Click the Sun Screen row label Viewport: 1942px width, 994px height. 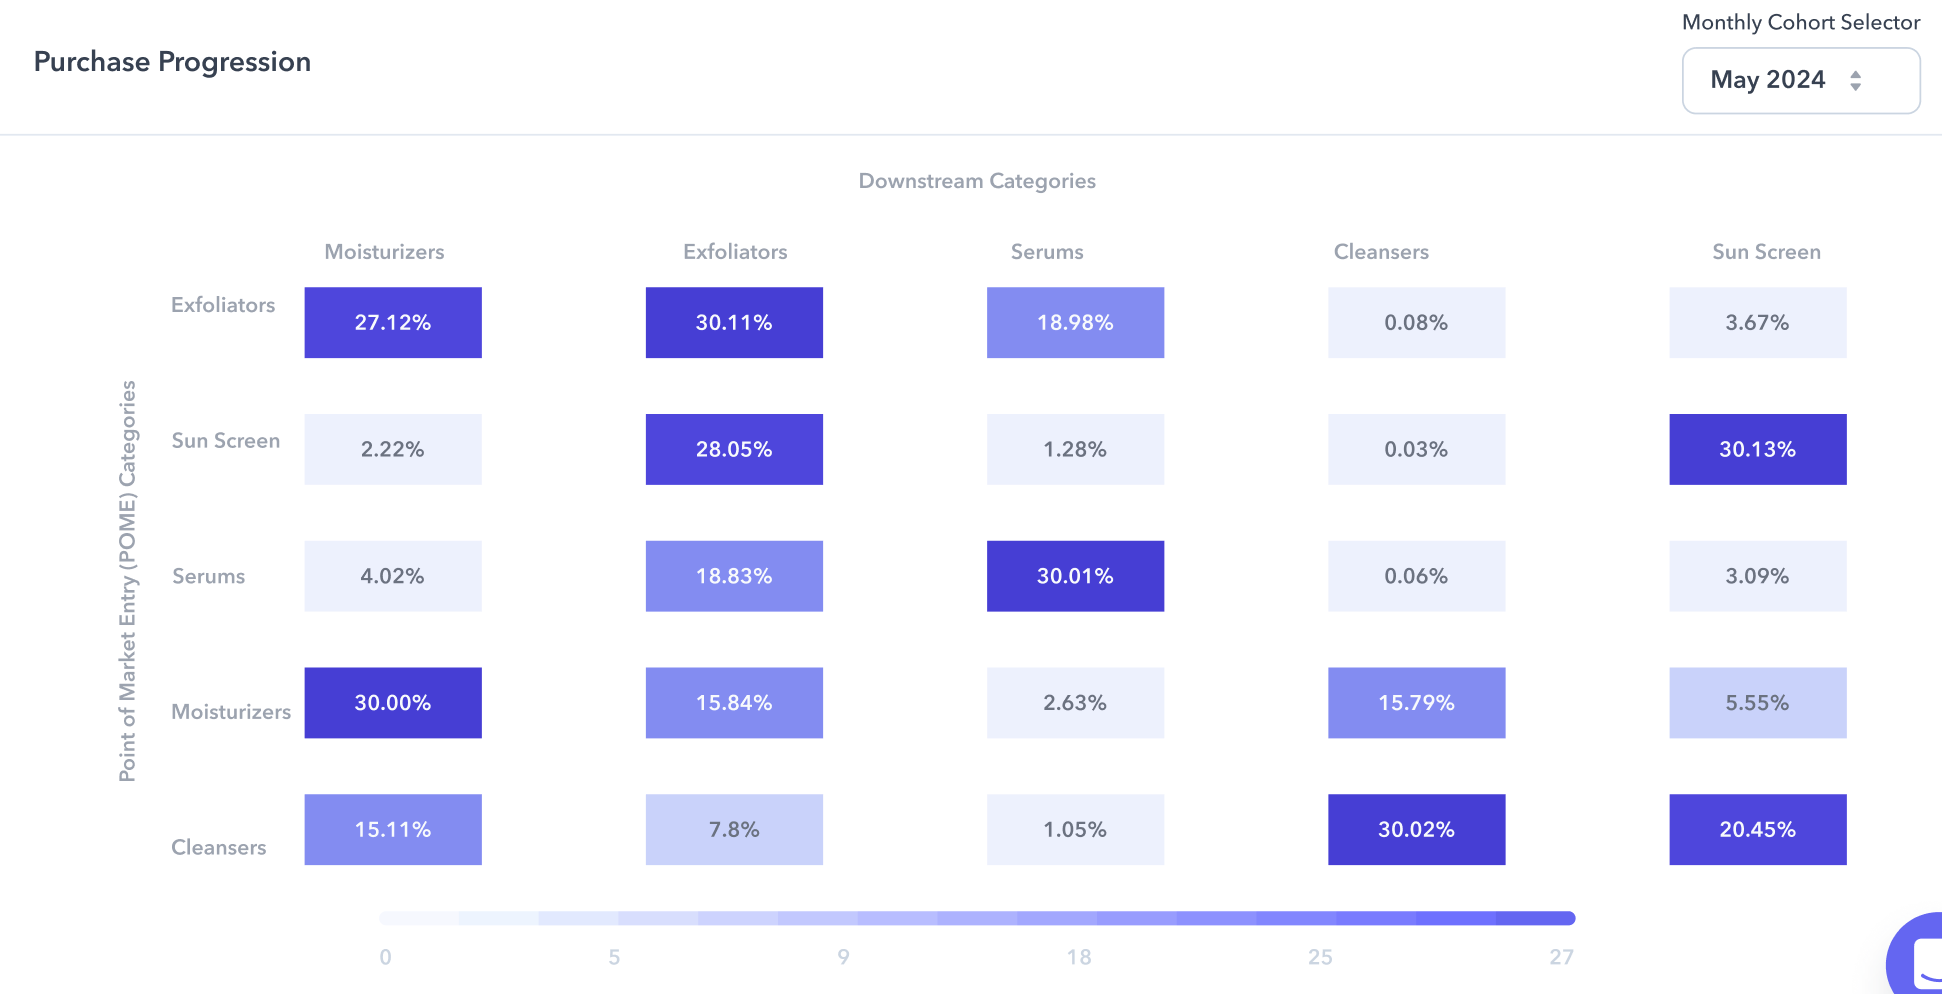[225, 441]
